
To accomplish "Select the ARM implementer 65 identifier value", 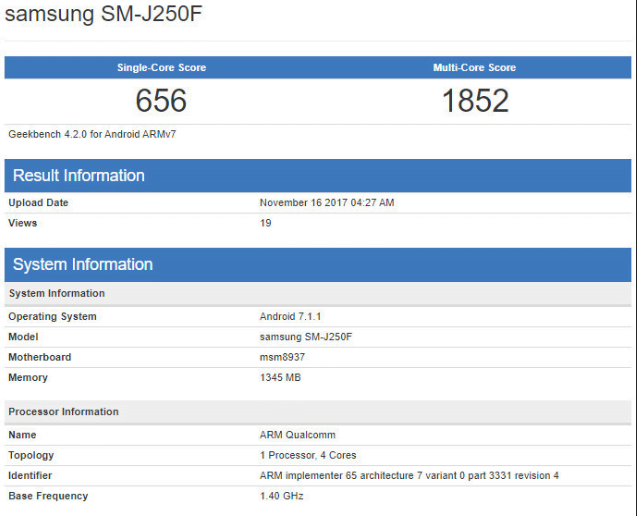I will click(x=409, y=475).
